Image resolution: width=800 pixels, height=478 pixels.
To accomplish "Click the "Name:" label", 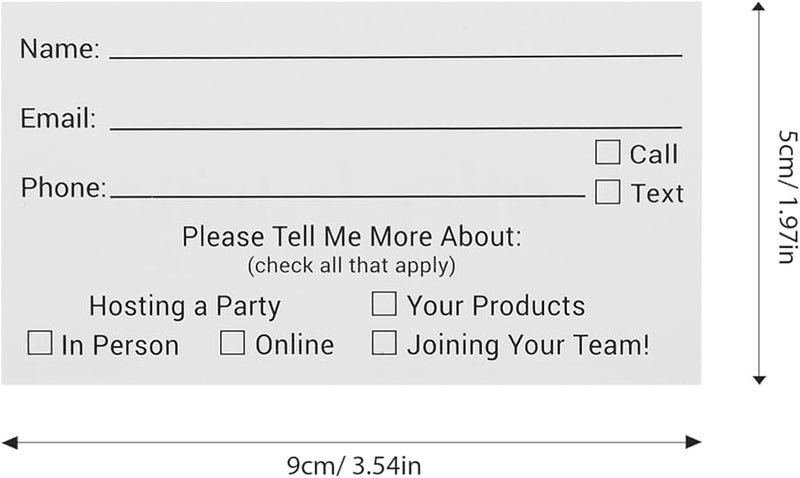I will [59, 49].
